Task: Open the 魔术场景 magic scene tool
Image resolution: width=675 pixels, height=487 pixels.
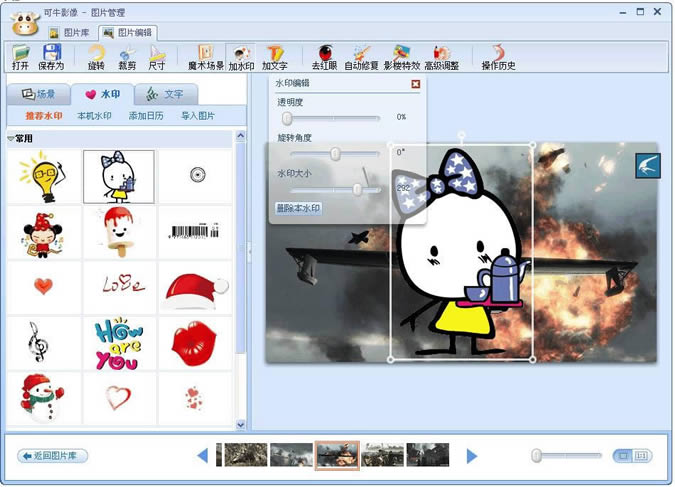Action: [x=206, y=57]
